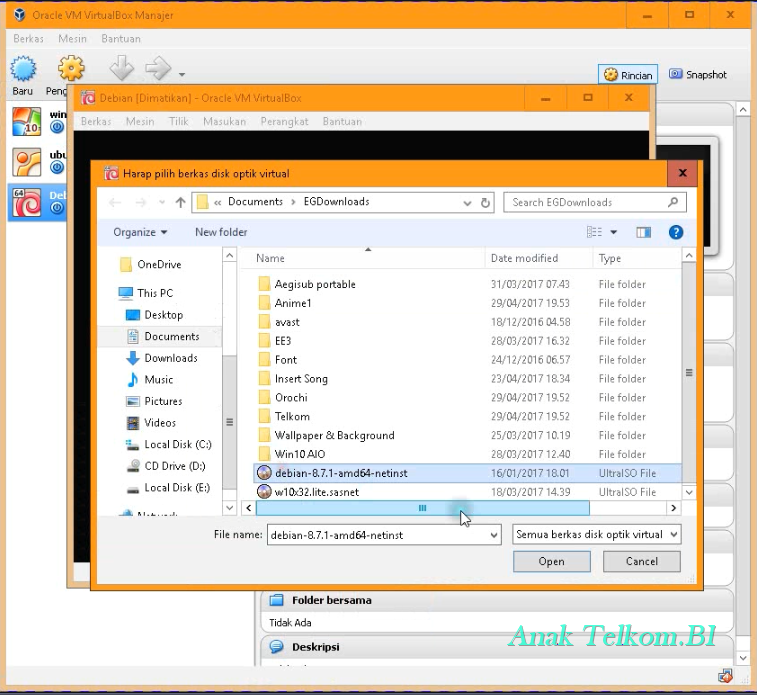Image resolution: width=757 pixels, height=695 pixels.
Task: Open recent locations dropdown chevron
Action: (x=162, y=202)
